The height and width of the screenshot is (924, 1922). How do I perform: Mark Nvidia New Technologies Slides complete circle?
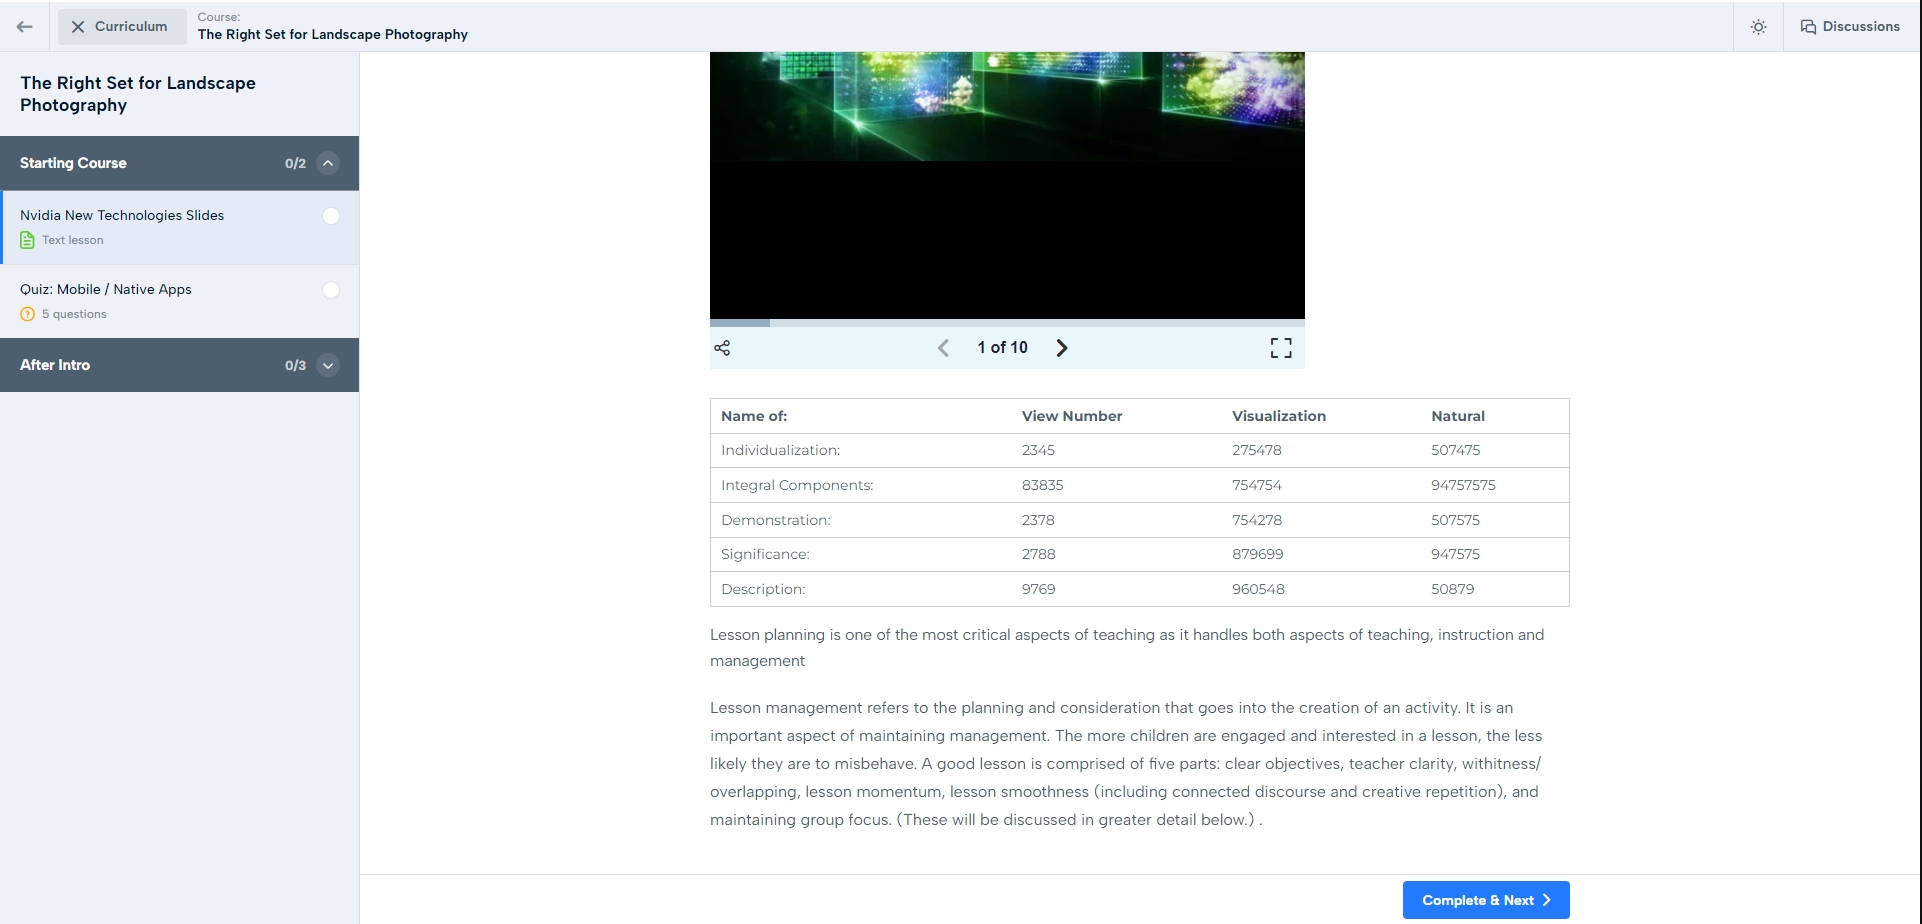(331, 216)
